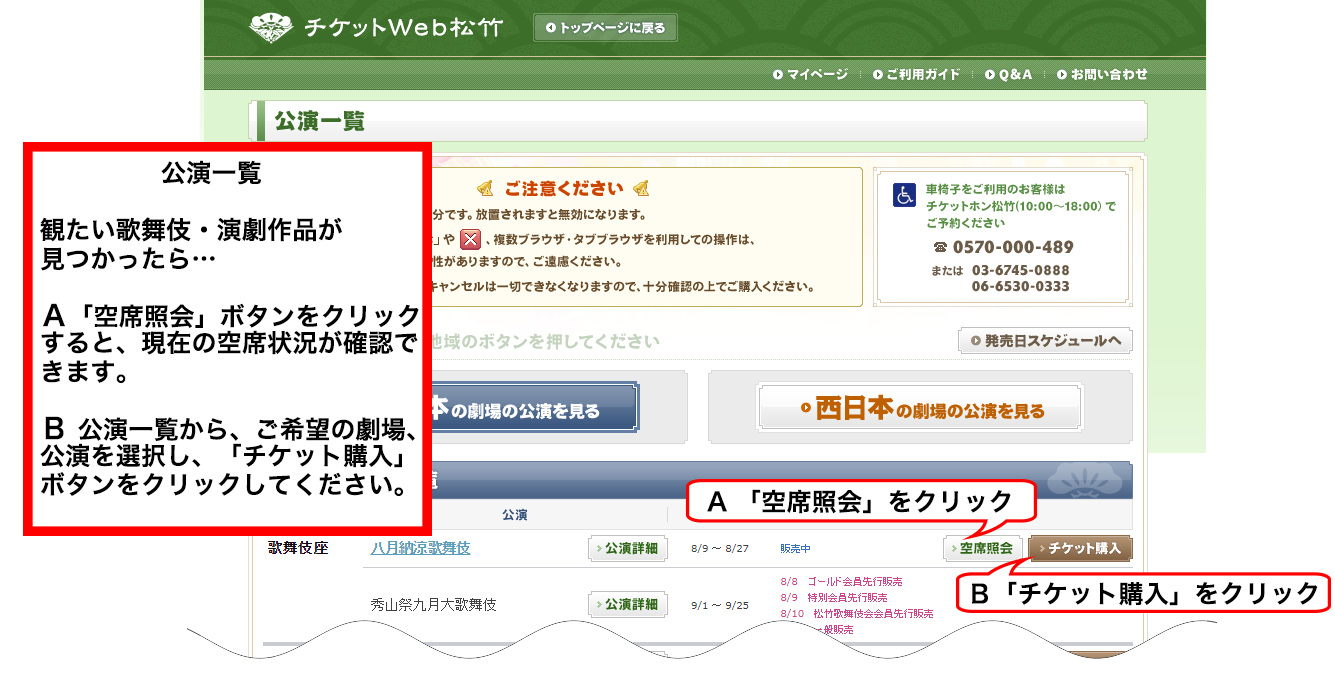Click the 8/9 ～ 8/27 date range
Image resolution: width=1335 pixels, height=682 pixels.
point(720,548)
